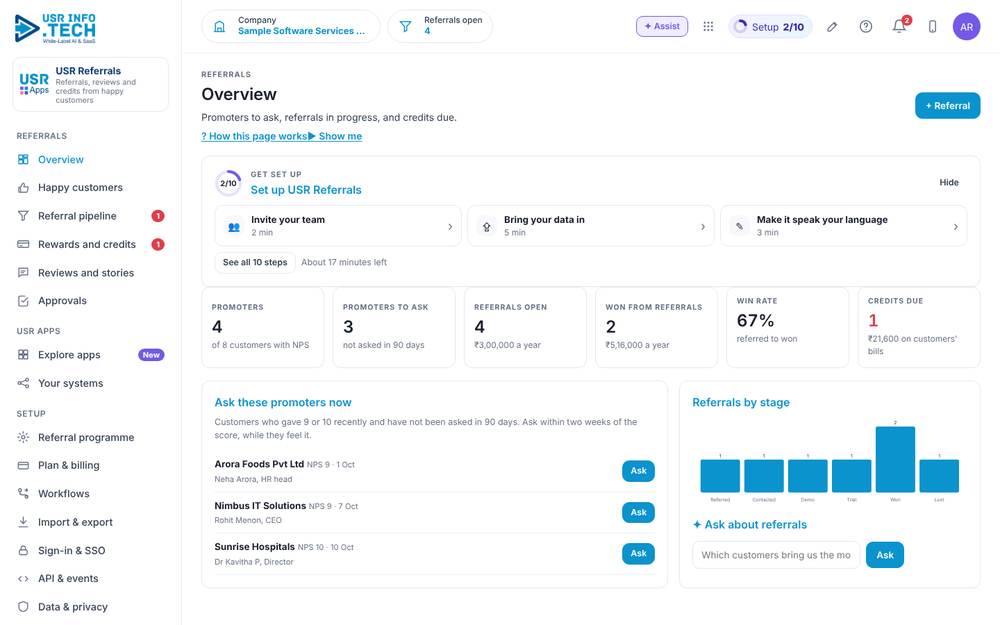
Task: Click the Happy customers thumbs-up icon
Action: click(x=23, y=188)
